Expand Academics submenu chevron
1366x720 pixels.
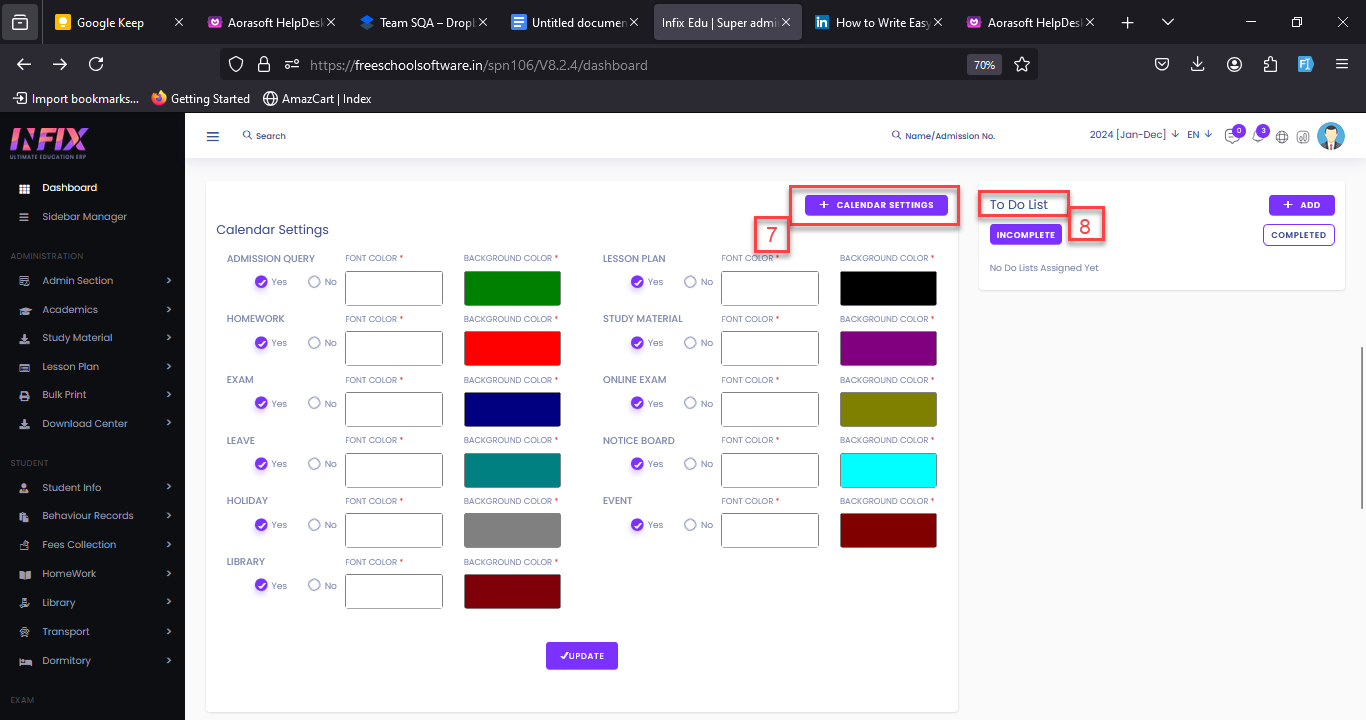[169, 310]
